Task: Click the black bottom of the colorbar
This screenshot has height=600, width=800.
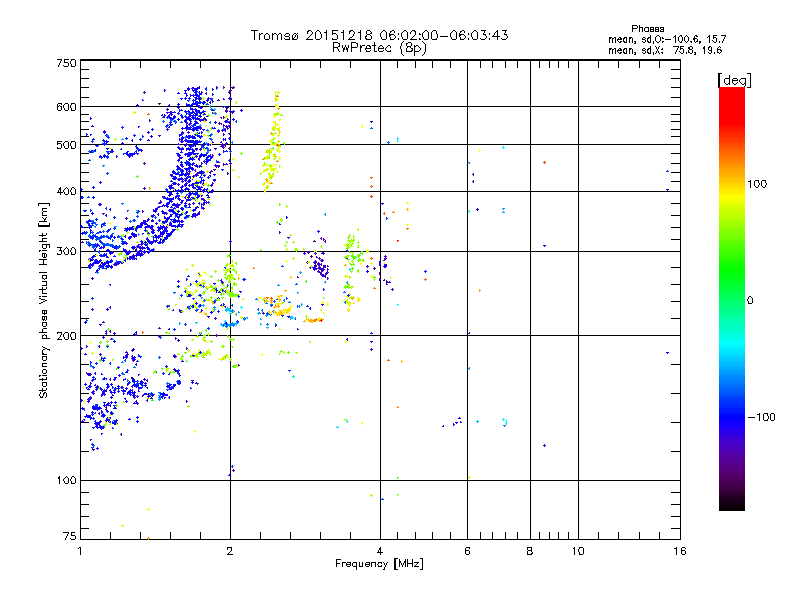Action: (732, 503)
